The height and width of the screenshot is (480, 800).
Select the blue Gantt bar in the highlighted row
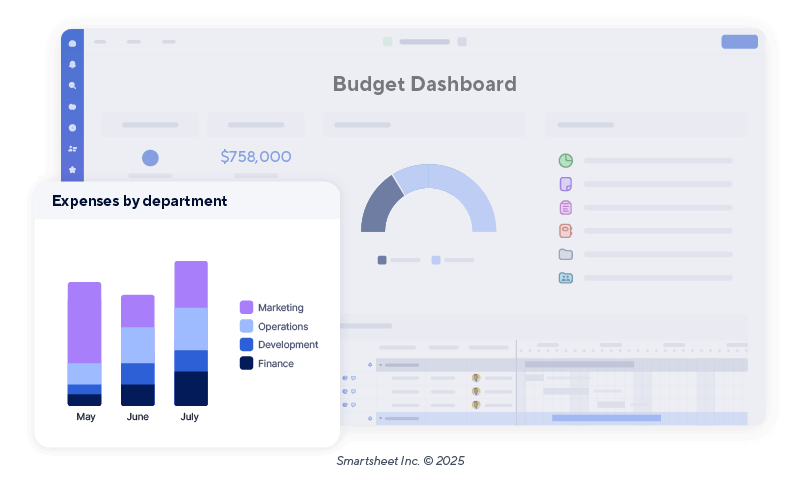click(x=606, y=418)
